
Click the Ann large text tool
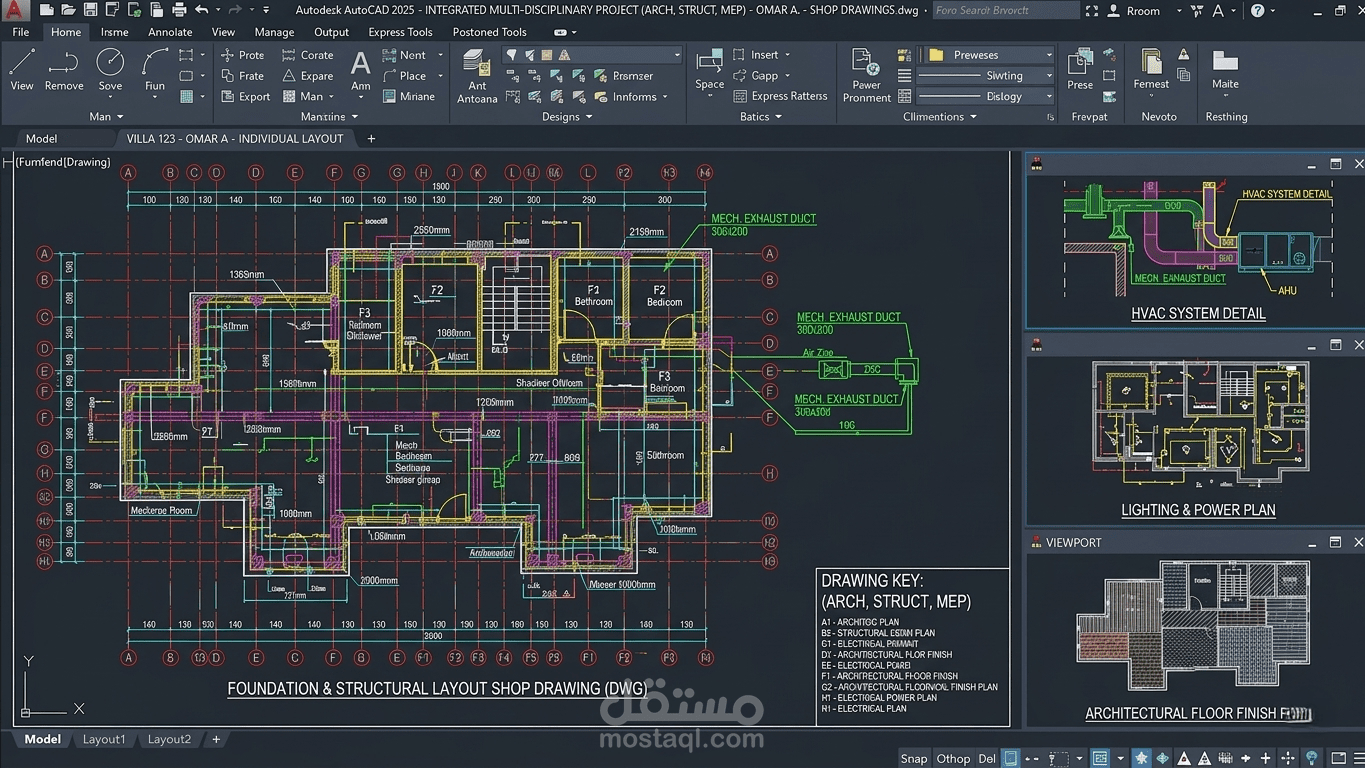[x=361, y=70]
